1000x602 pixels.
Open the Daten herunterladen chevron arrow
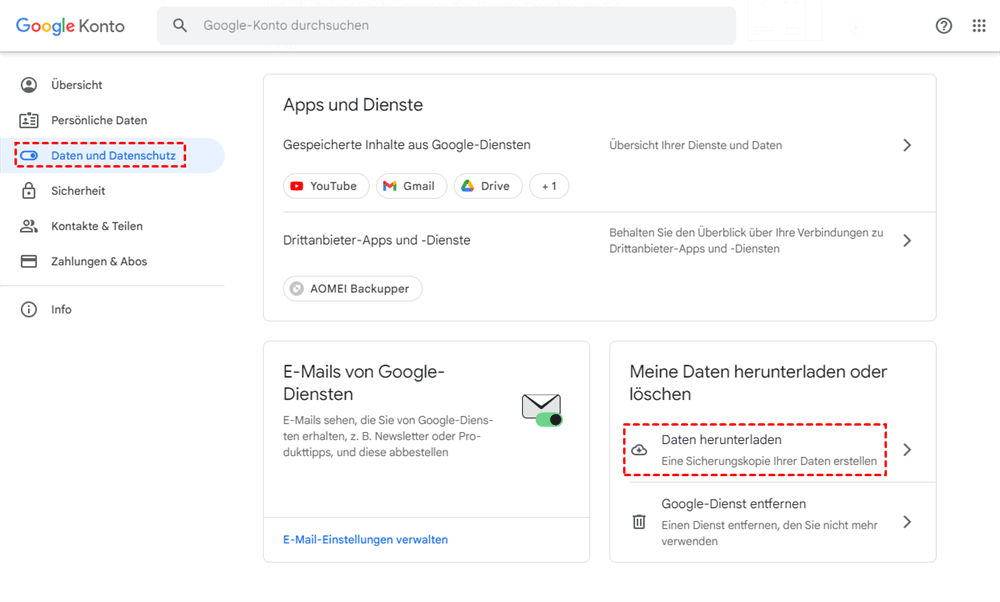coord(907,450)
